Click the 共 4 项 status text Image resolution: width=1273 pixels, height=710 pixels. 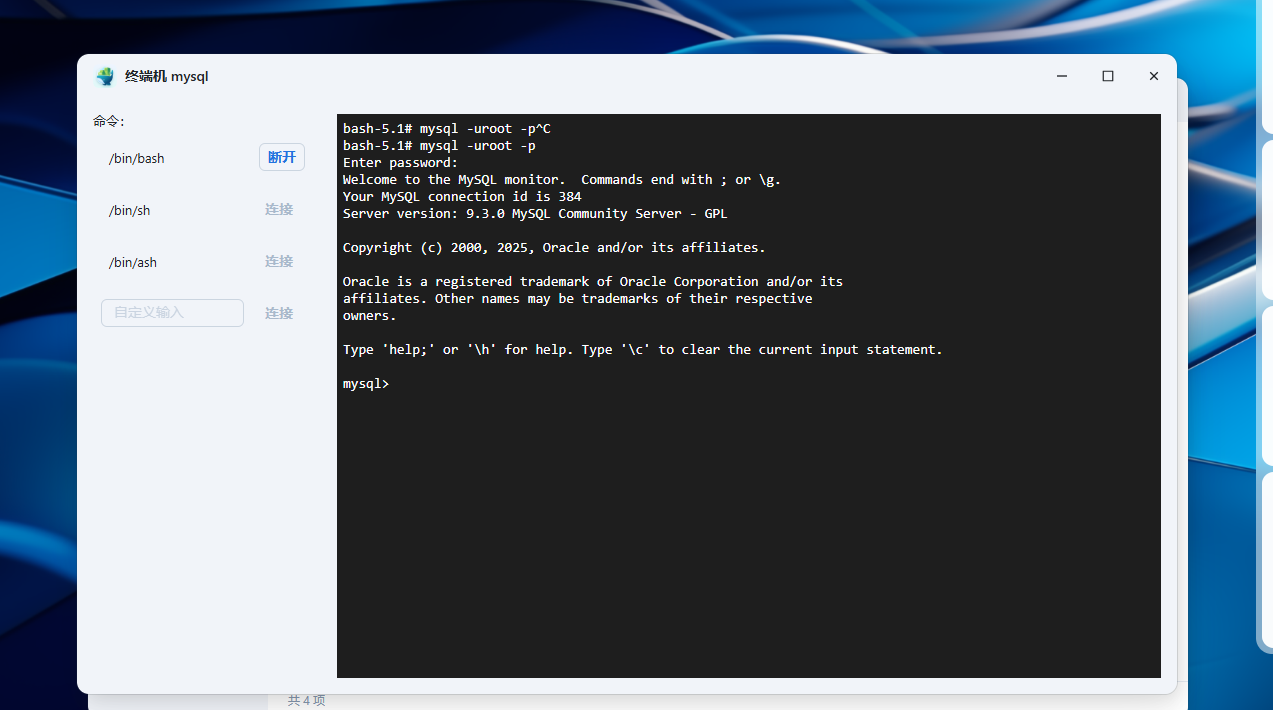[307, 701]
